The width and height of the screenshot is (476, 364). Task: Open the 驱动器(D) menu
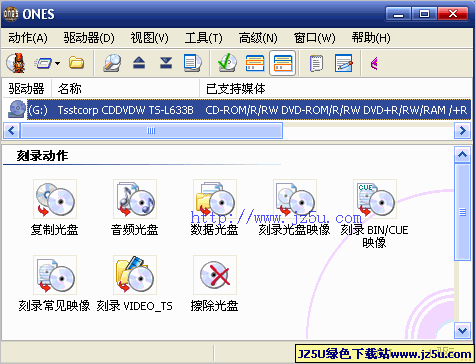(89, 38)
